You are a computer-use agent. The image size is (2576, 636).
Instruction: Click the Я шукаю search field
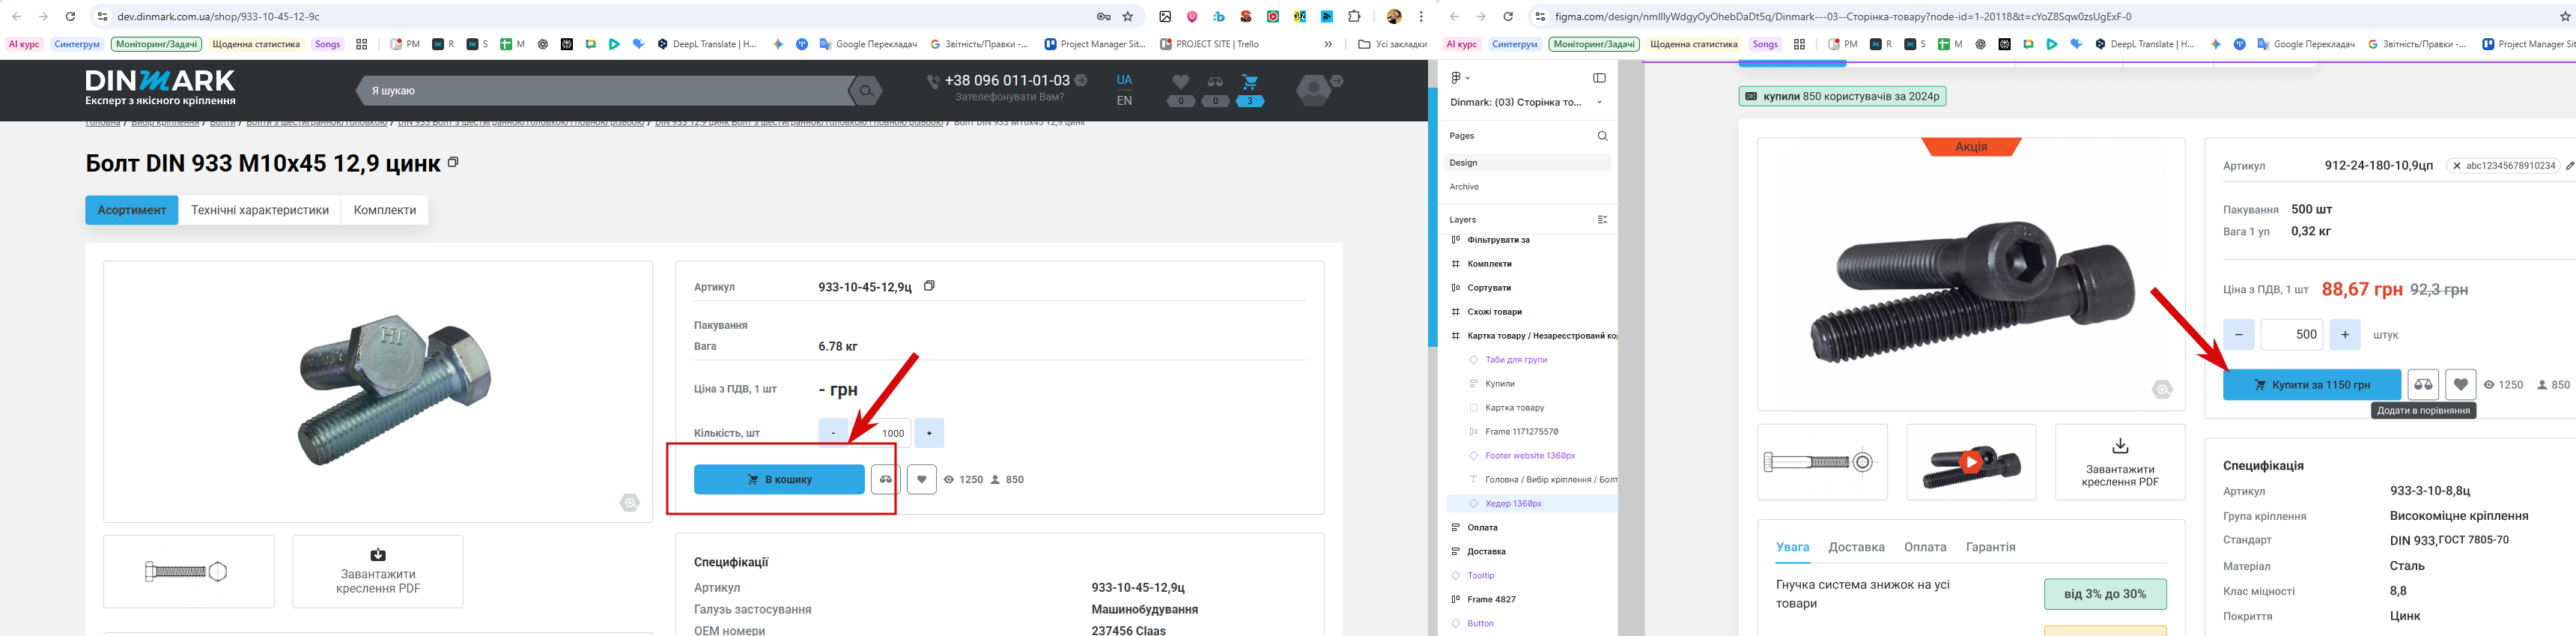point(605,91)
